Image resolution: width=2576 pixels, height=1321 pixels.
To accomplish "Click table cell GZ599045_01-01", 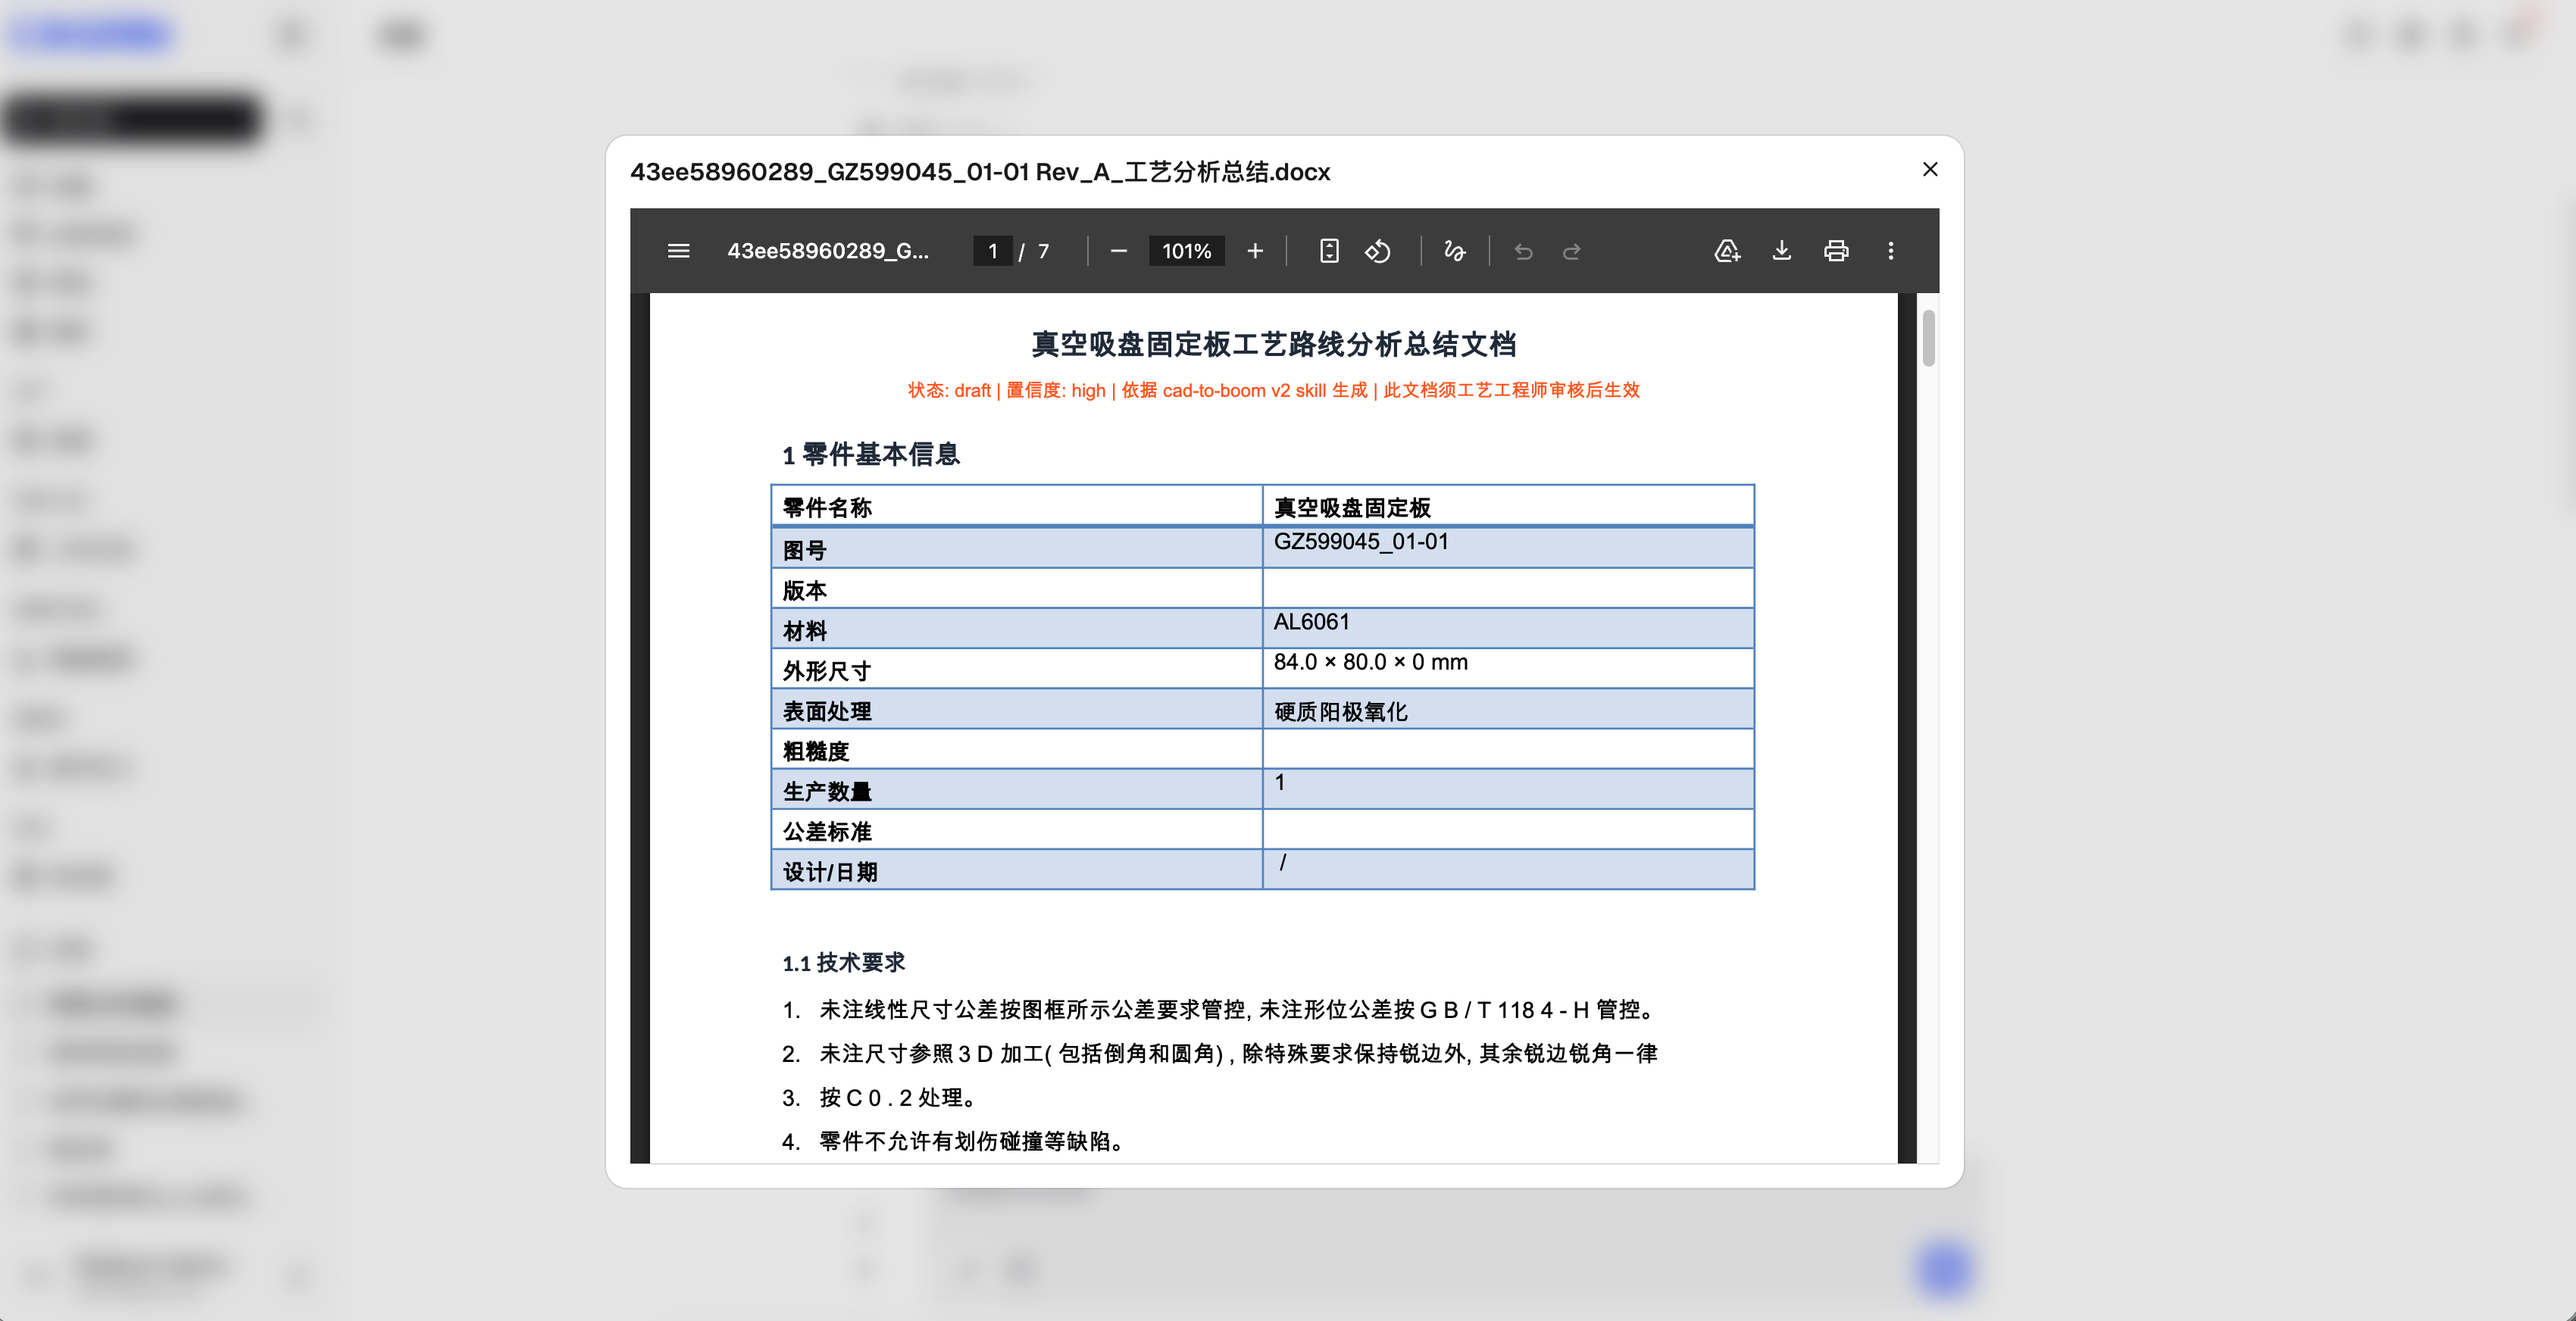I will coord(1508,548).
